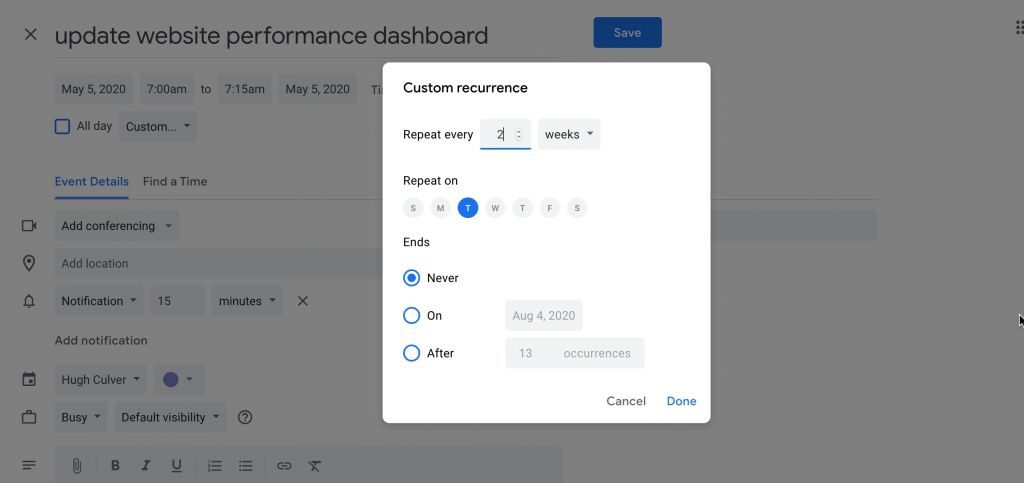Select the Never radio button
Viewport: 1024px width, 483px height.
(411, 278)
